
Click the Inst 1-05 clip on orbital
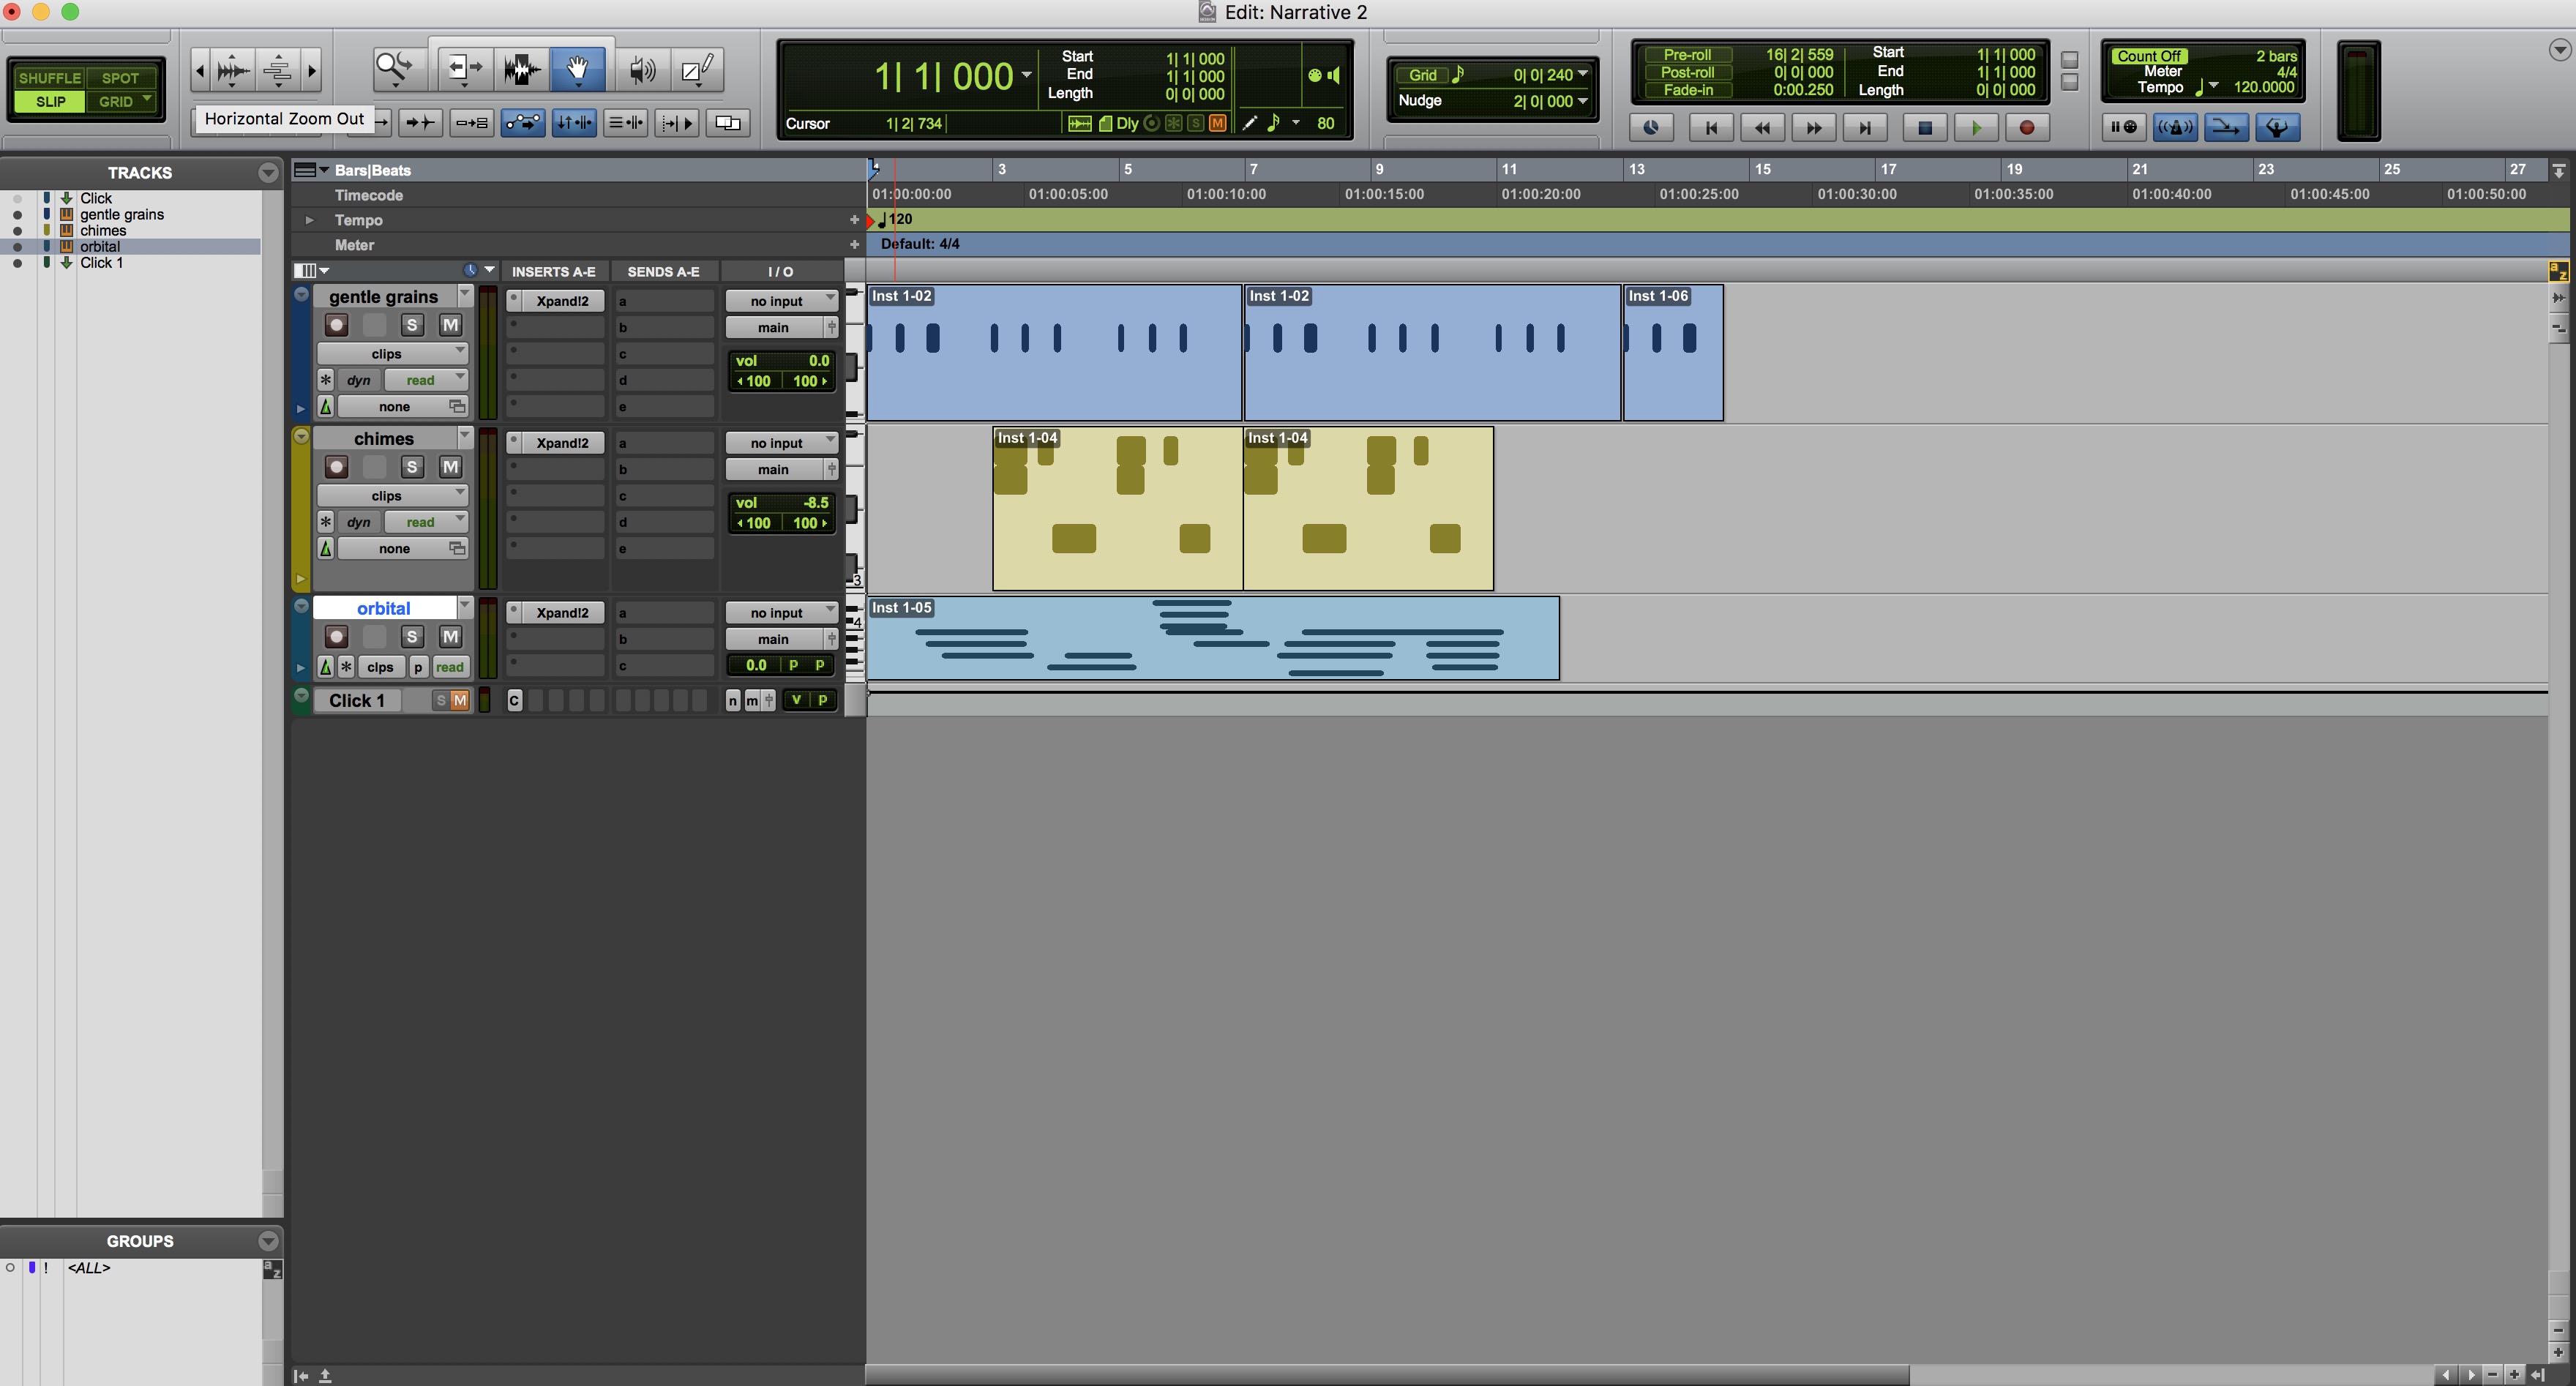pyautogui.click(x=1213, y=639)
